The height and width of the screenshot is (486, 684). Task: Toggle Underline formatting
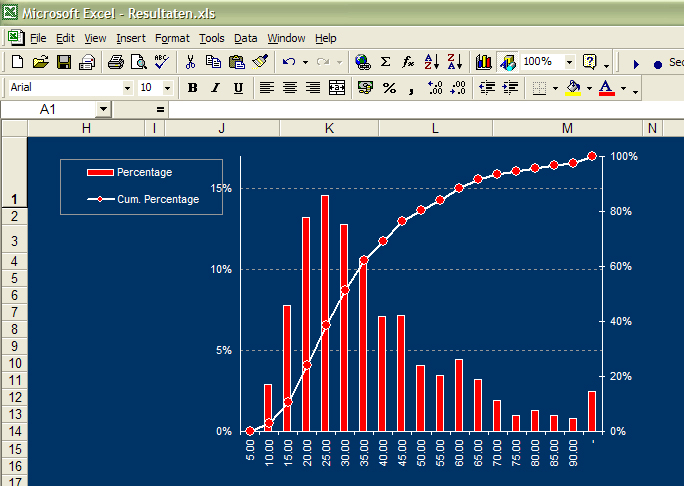click(238, 88)
